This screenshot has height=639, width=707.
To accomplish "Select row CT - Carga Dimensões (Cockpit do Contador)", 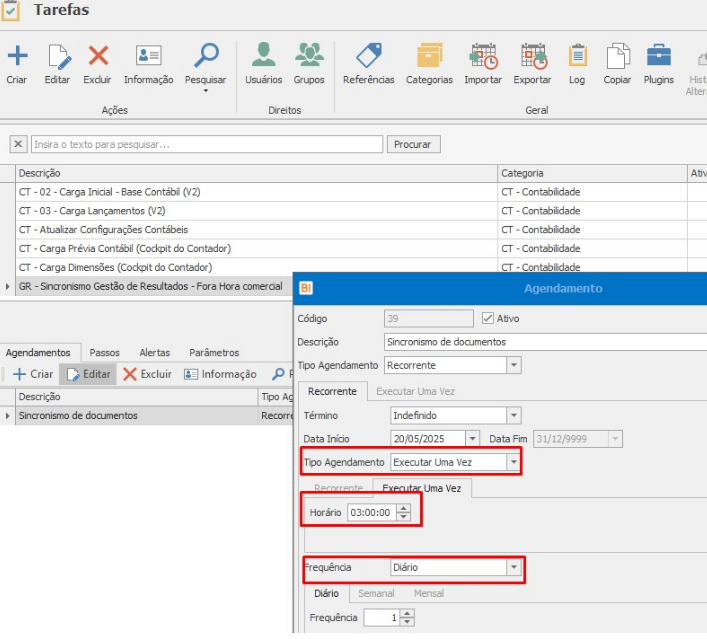I will [257, 268].
